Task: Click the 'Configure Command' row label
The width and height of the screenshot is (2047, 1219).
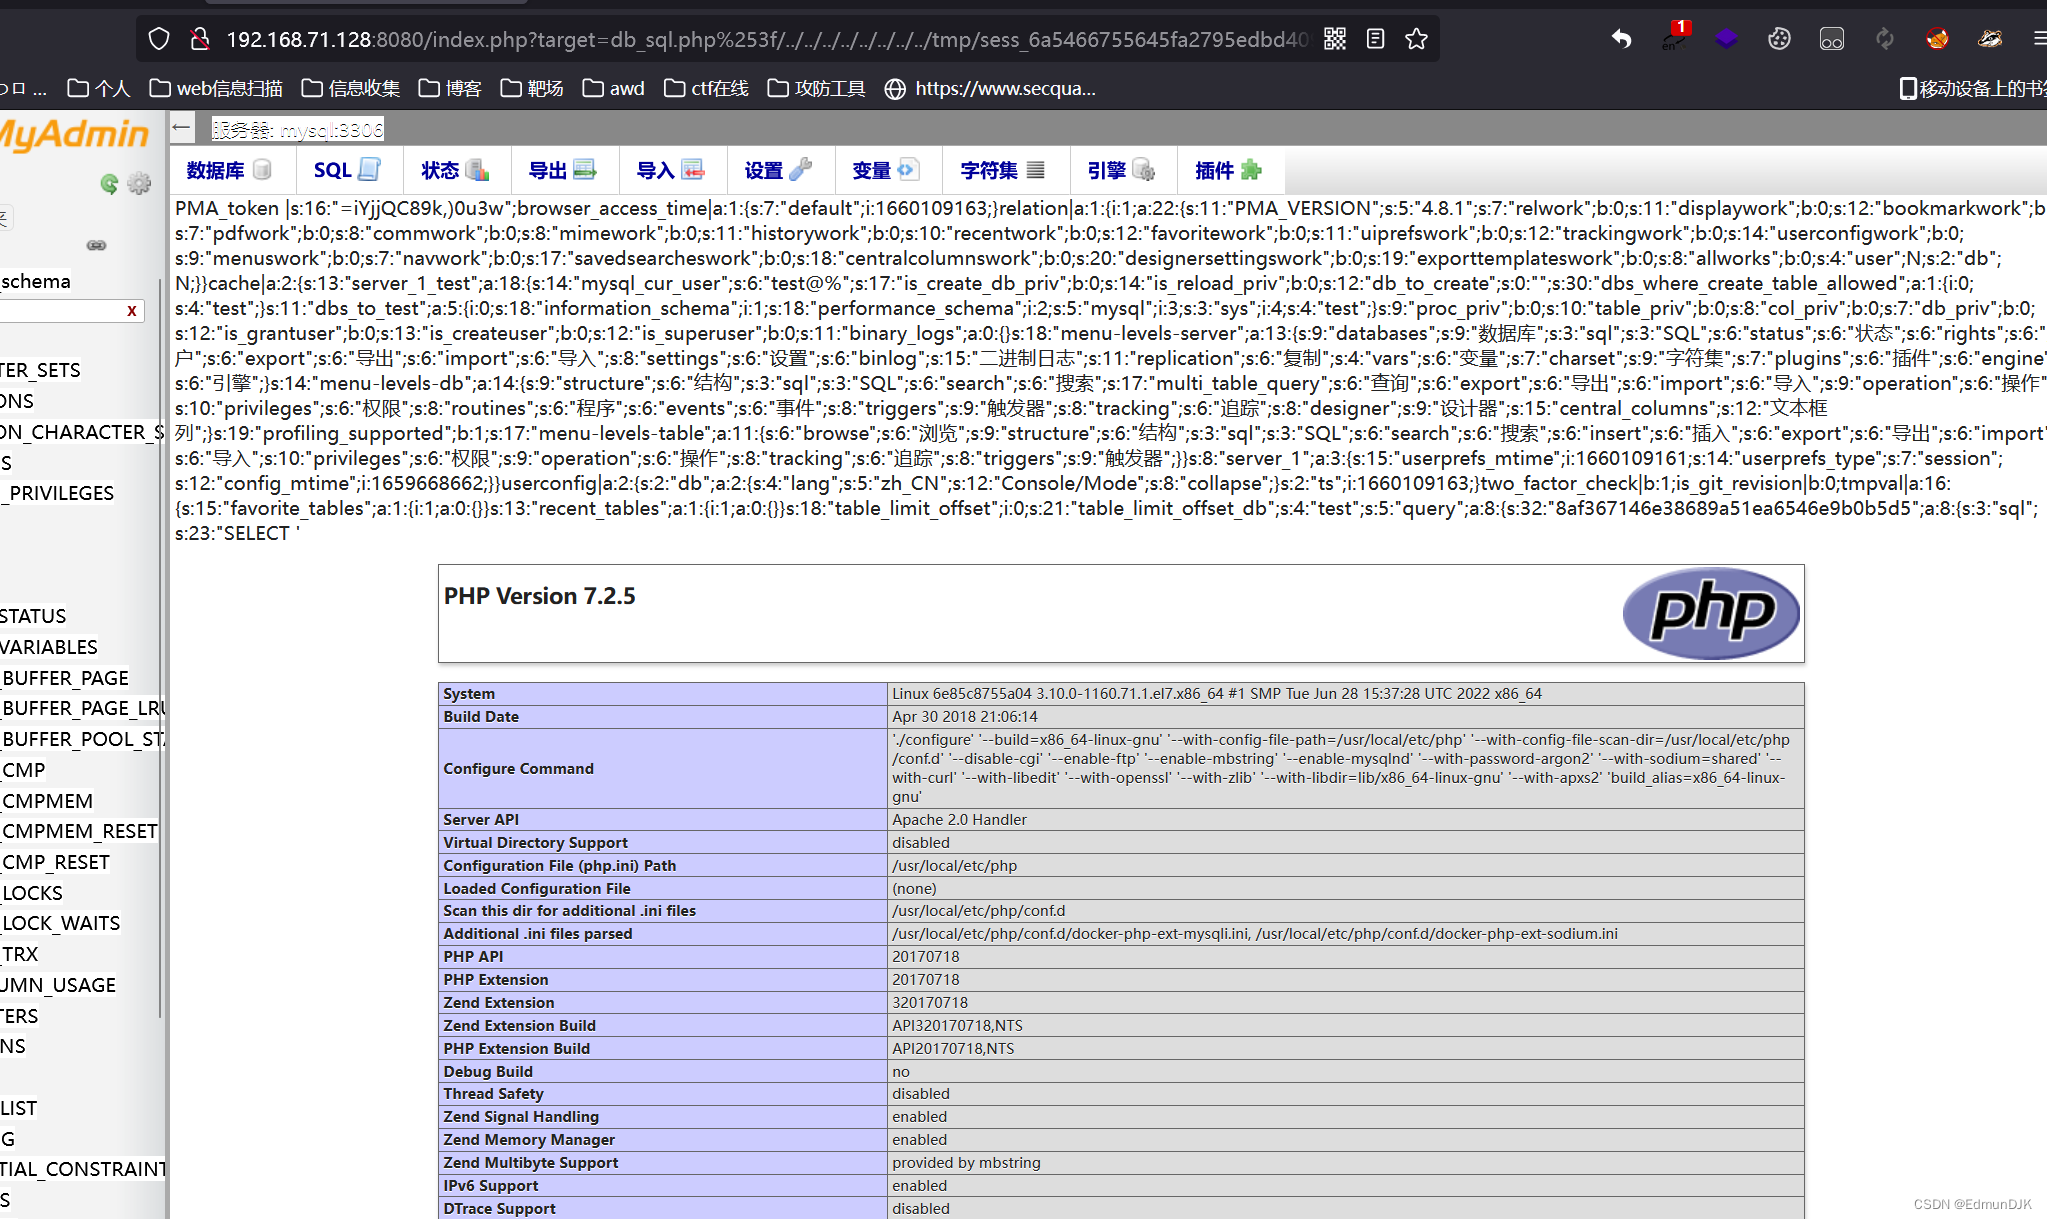Action: point(518,768)
